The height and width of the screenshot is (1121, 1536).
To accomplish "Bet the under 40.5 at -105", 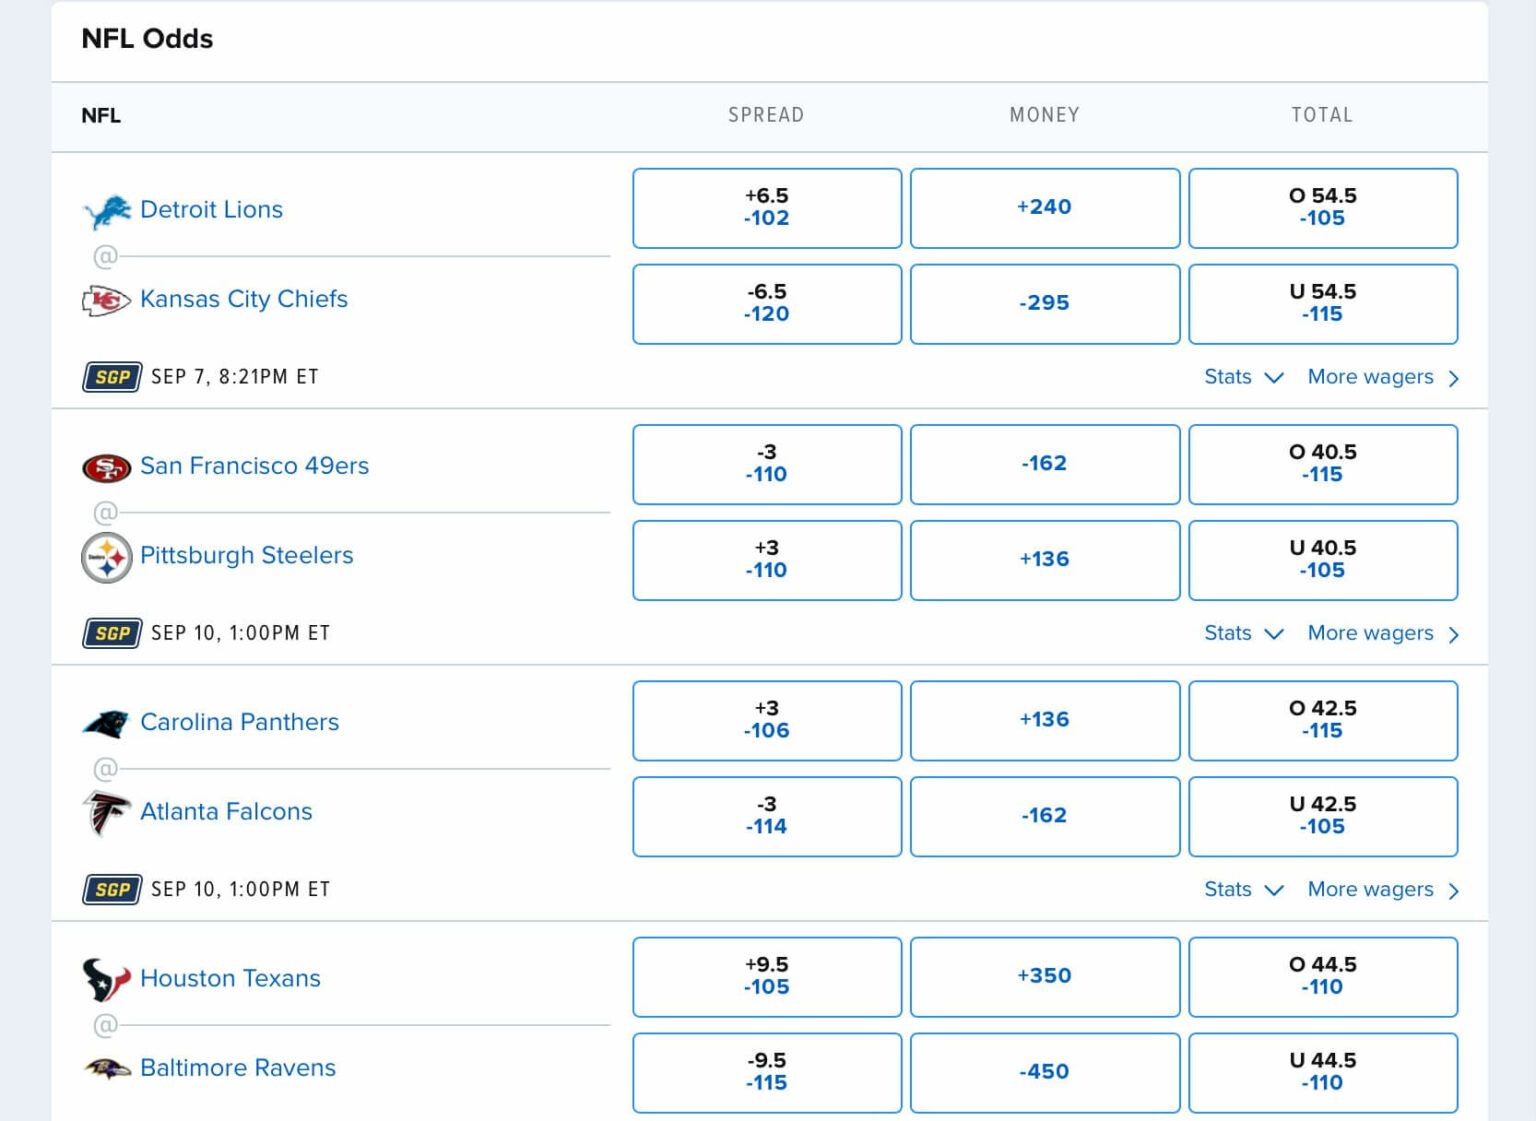I will pyautogui.click(x=1323, y=560).
